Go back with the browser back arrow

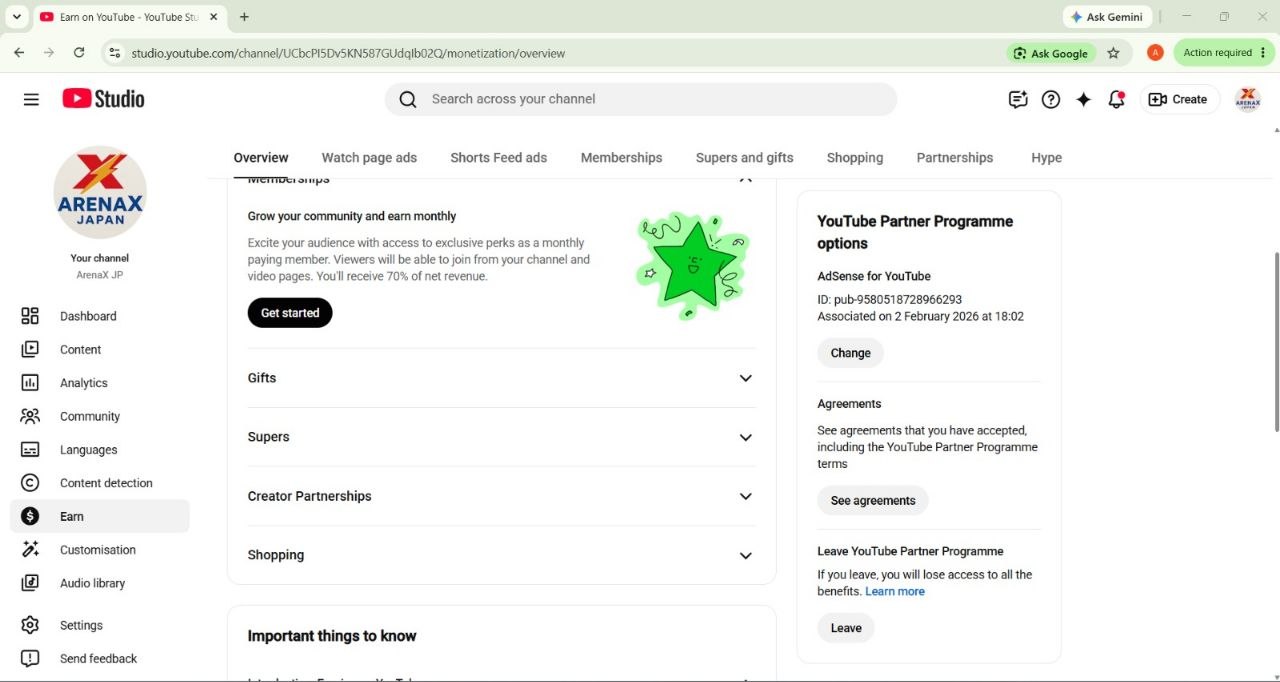[x=19, y=53]
